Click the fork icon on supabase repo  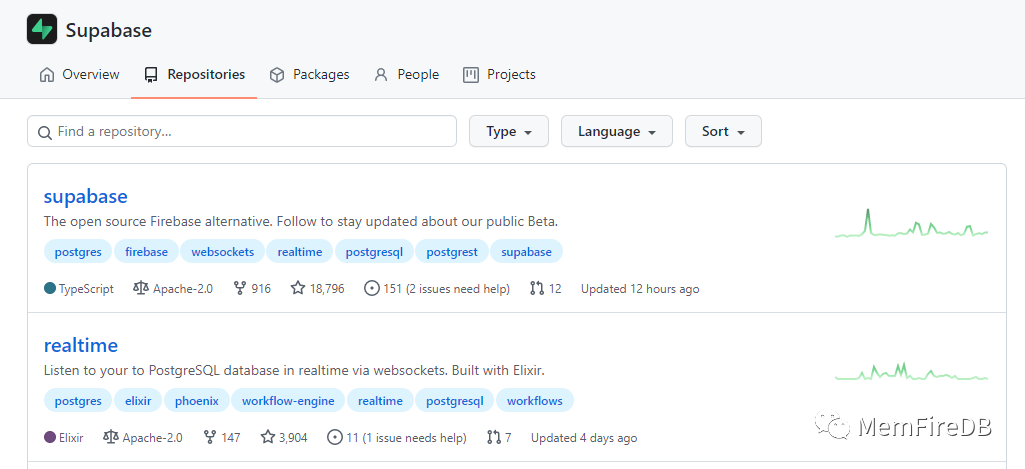(239, 289)
